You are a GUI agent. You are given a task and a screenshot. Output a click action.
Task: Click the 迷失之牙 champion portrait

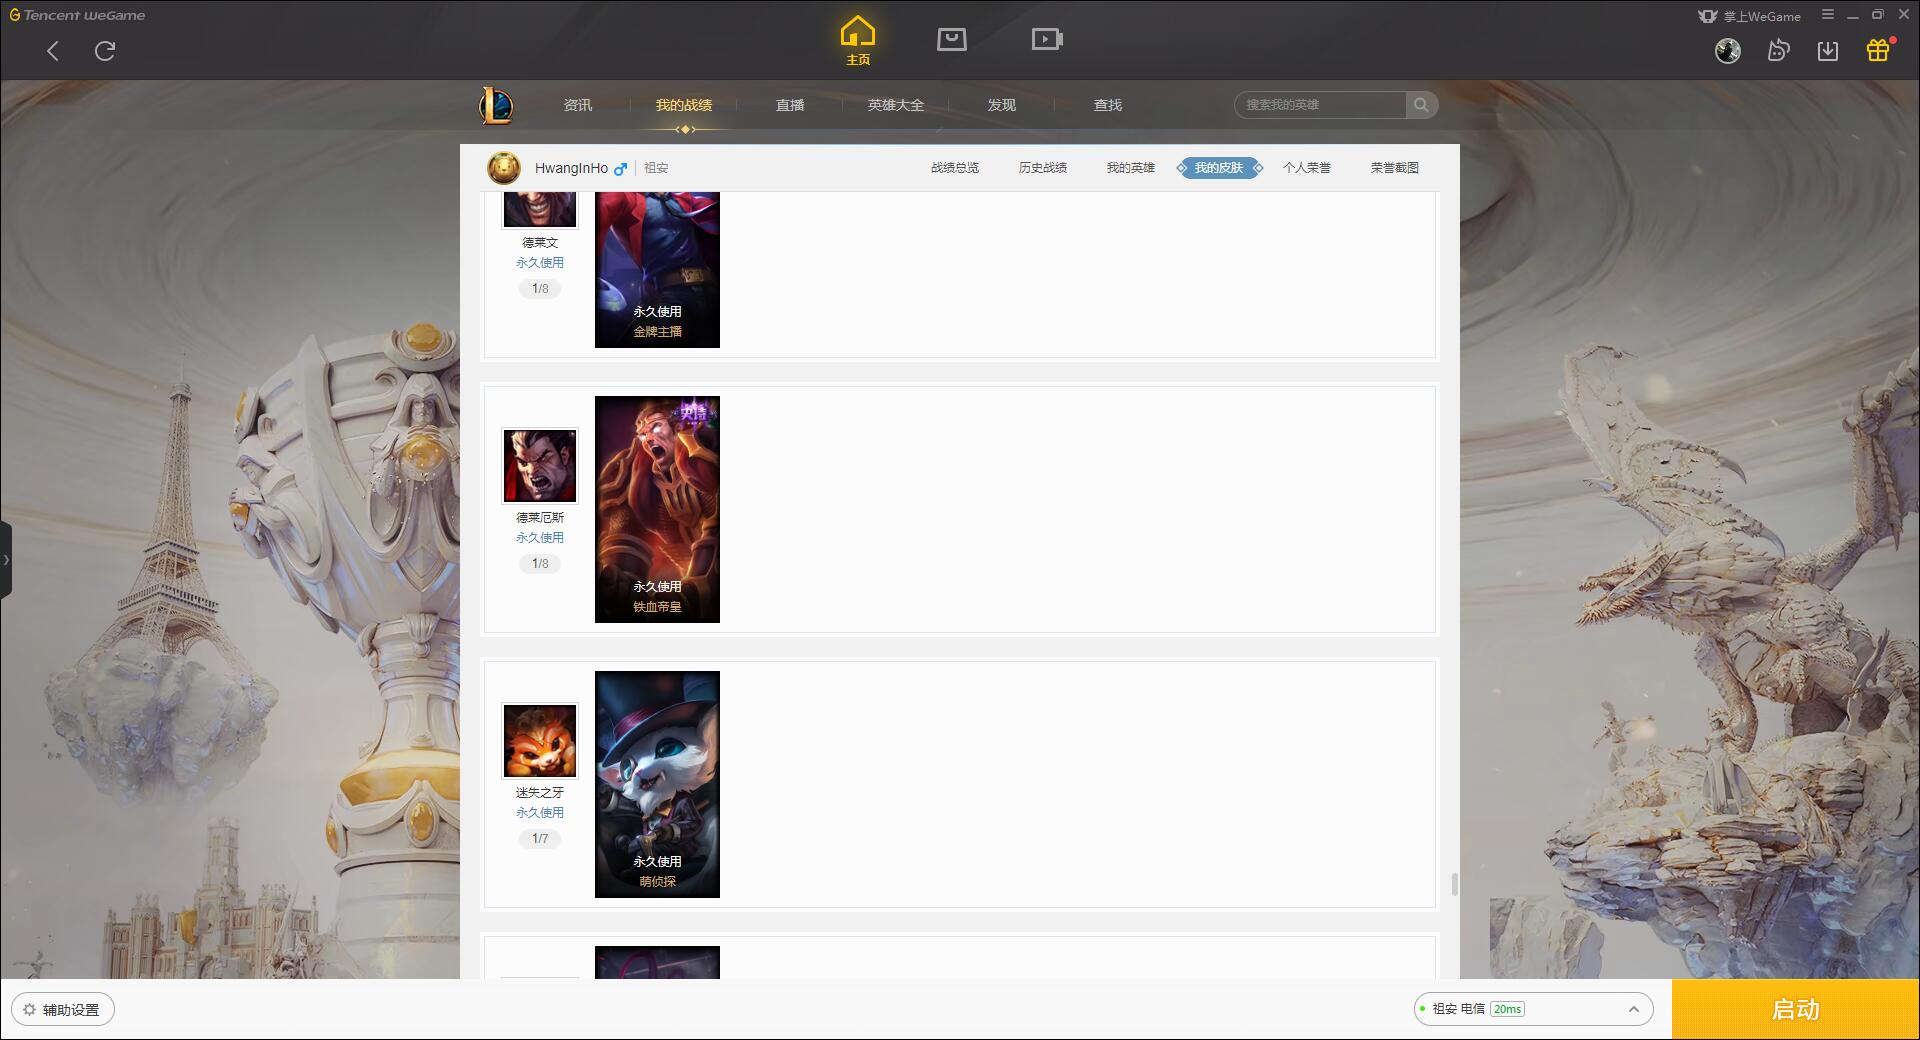pyautogui.click(x=540, y=741)
